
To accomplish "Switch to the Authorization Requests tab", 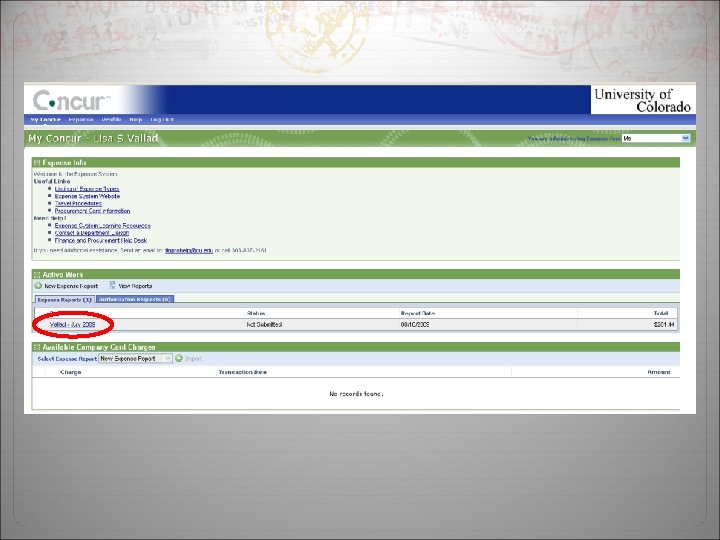I will tap(135, 299).
